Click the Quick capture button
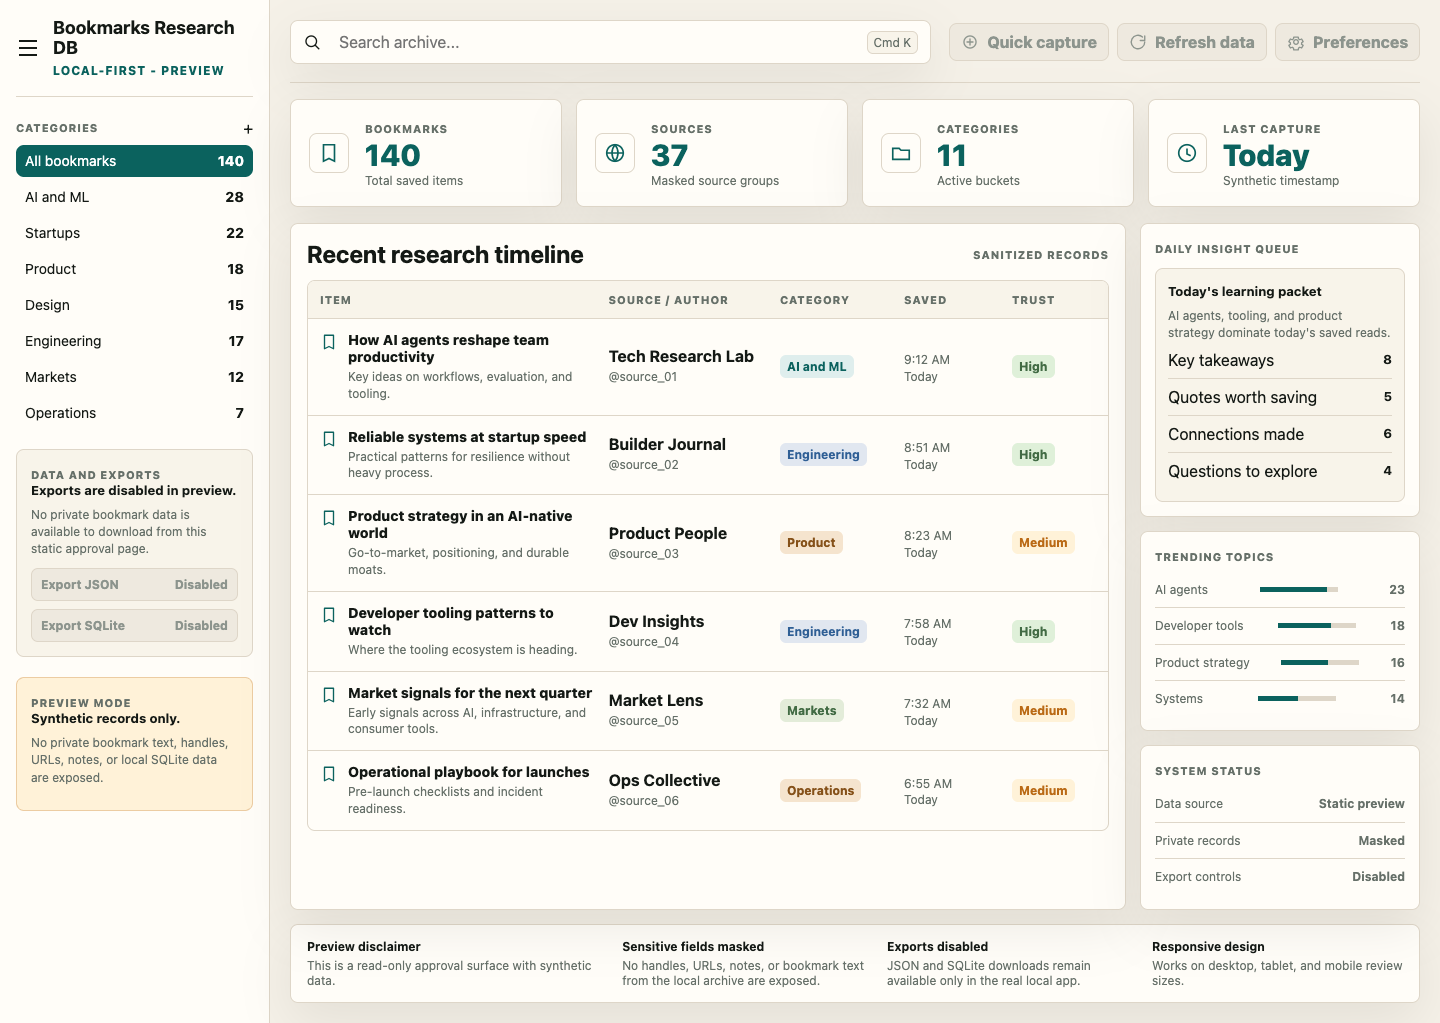This screenshot has width=1440, height=1023. [x=1029, y=42]
